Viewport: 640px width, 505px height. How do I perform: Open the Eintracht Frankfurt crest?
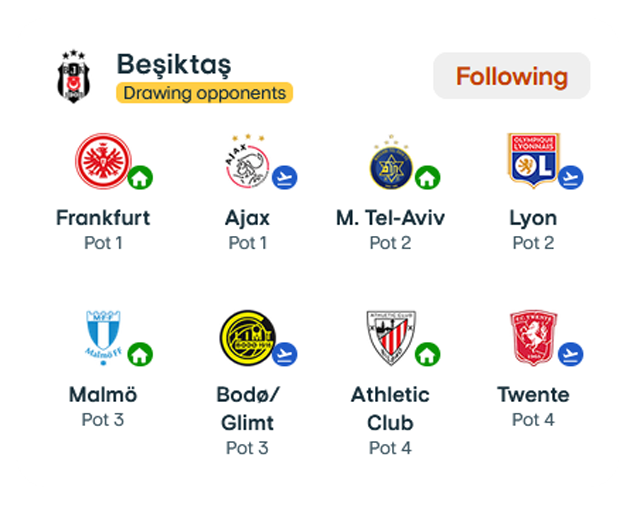[x=103, y=161]
